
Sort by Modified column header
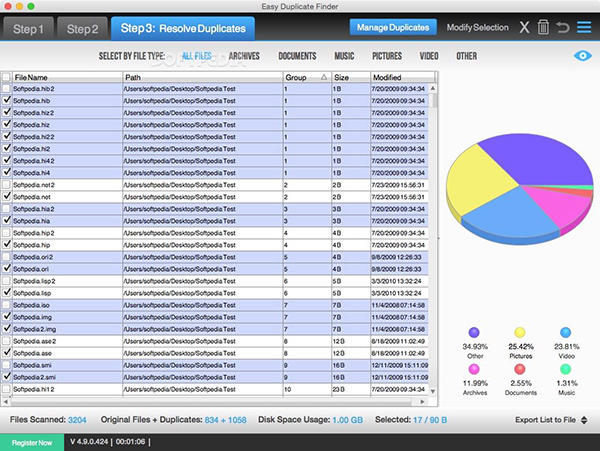pos(403,77)
